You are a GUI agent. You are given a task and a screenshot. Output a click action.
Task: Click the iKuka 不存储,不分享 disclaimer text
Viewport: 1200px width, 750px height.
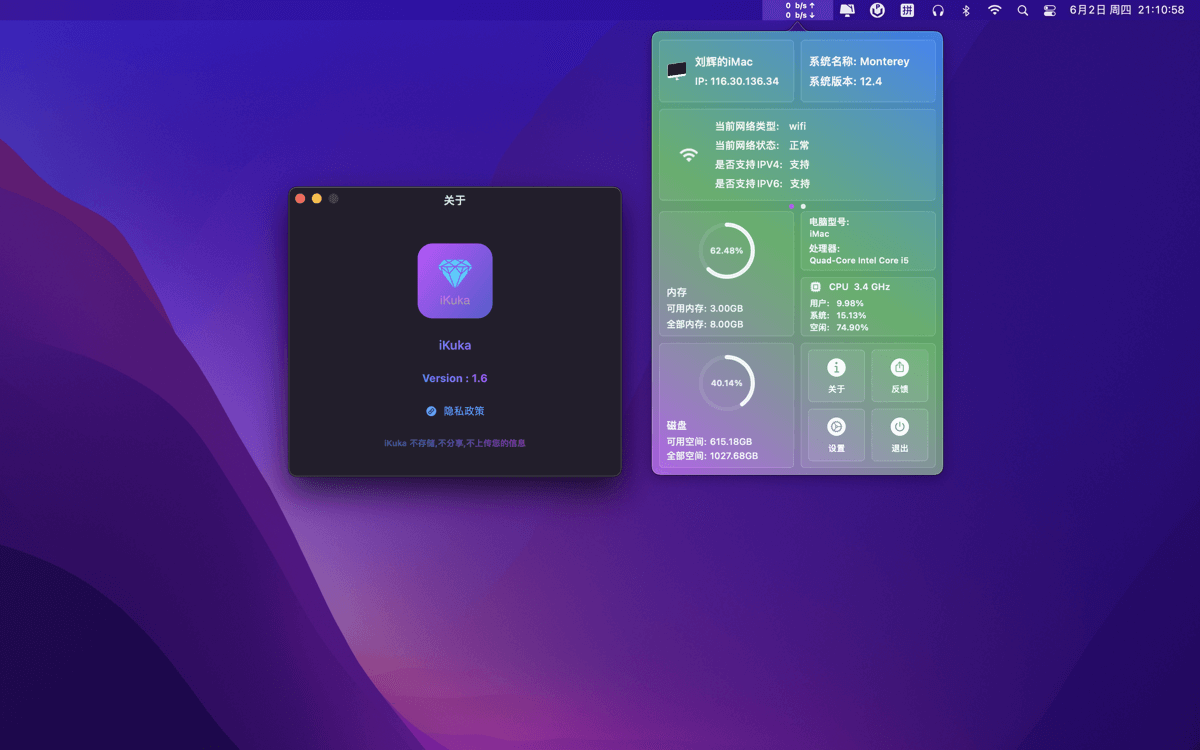(x=455, y=443)
